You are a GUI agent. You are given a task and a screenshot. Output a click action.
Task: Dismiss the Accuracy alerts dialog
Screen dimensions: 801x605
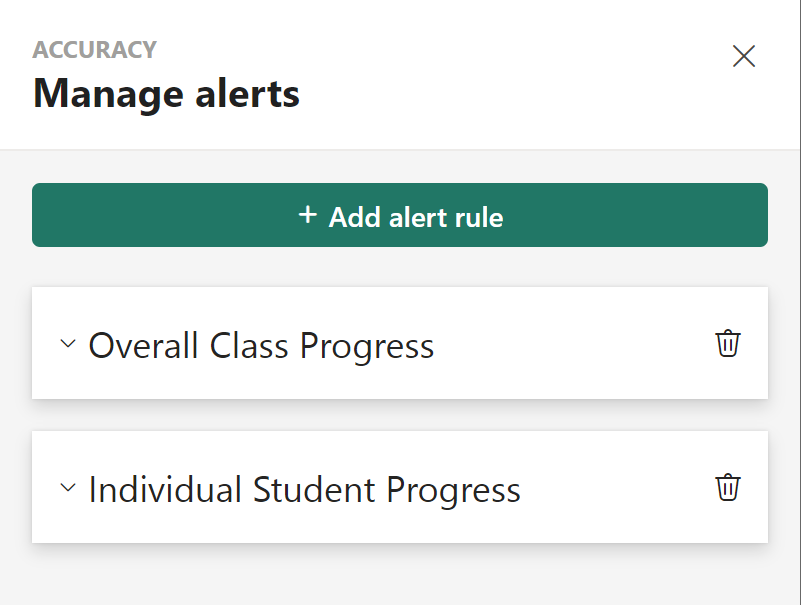[744, 57]
